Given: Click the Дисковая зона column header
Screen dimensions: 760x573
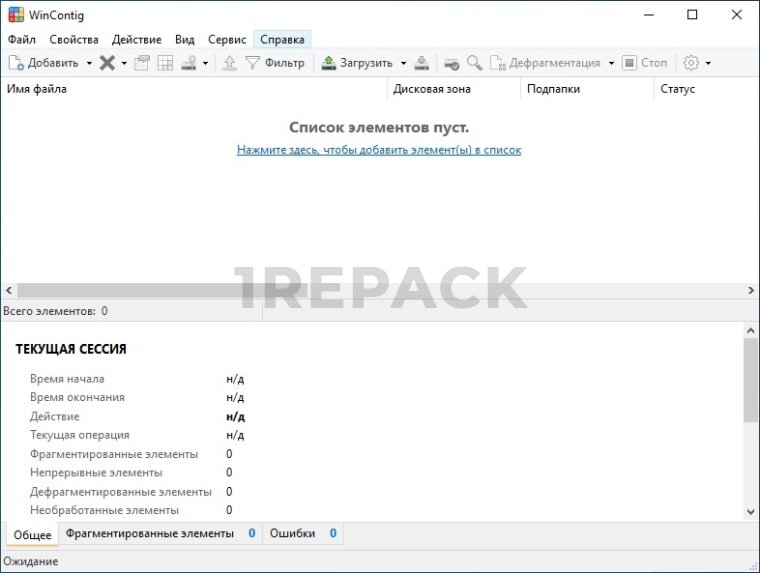Looking at the screenshot, I should point(432,89).
